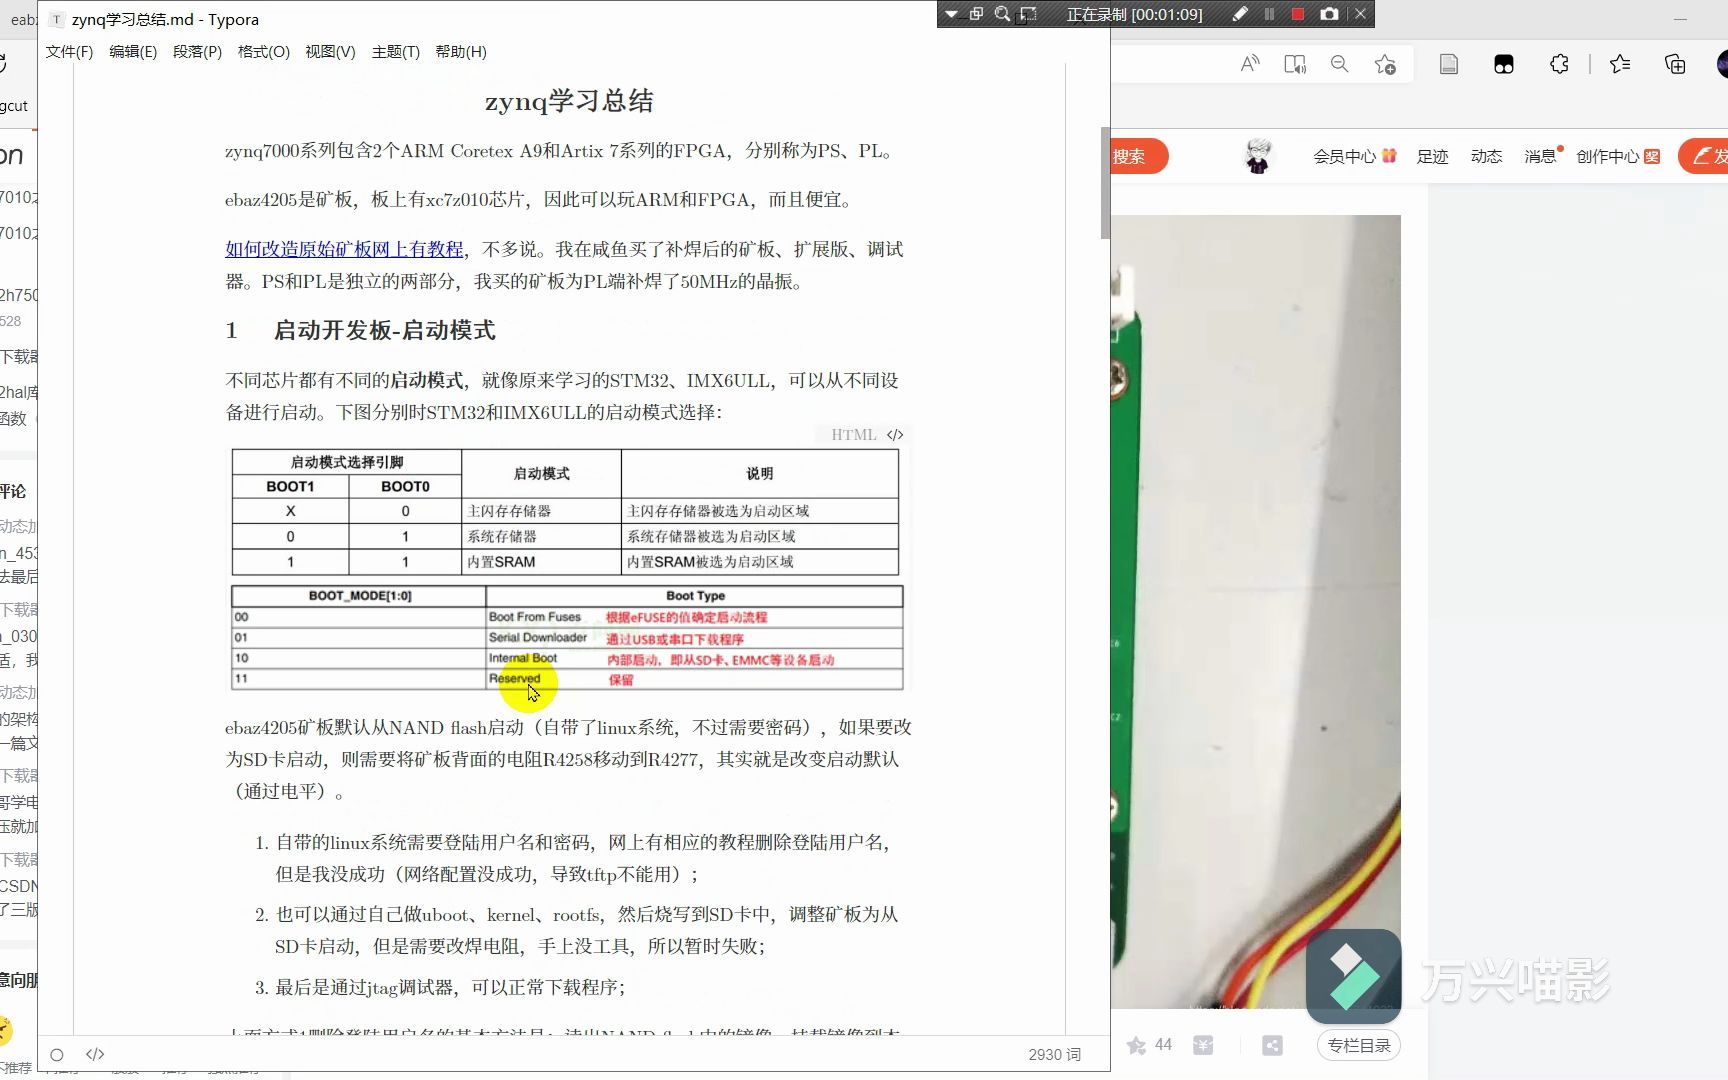Open the 文件(F) menu in Typora

point(67,52)
